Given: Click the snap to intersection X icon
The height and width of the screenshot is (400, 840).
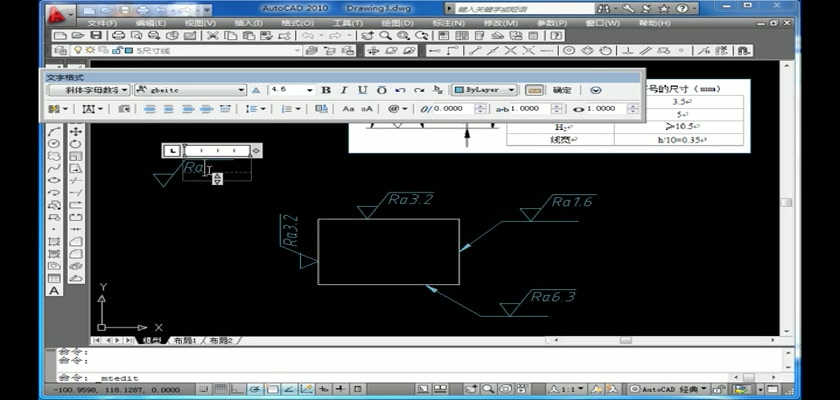Looking at the screenshot, I should pyautogui.click(x=511, y=50).
